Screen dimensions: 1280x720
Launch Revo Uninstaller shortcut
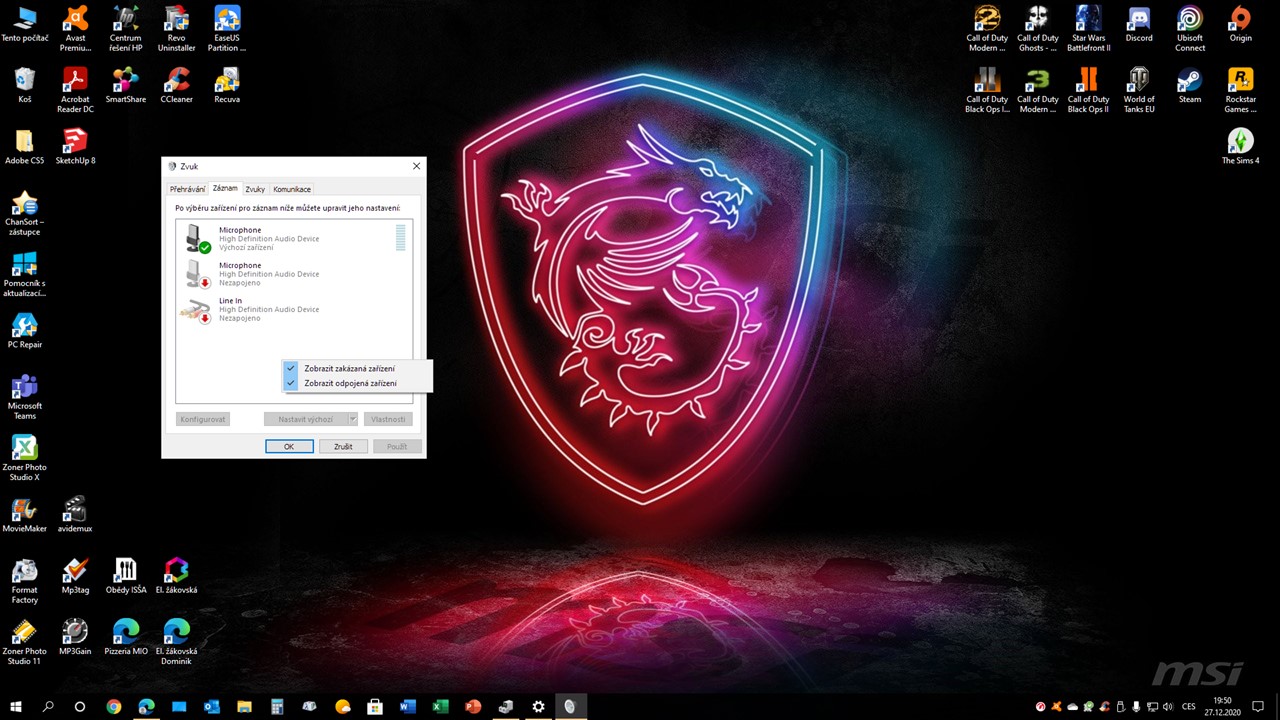[177, 28]
